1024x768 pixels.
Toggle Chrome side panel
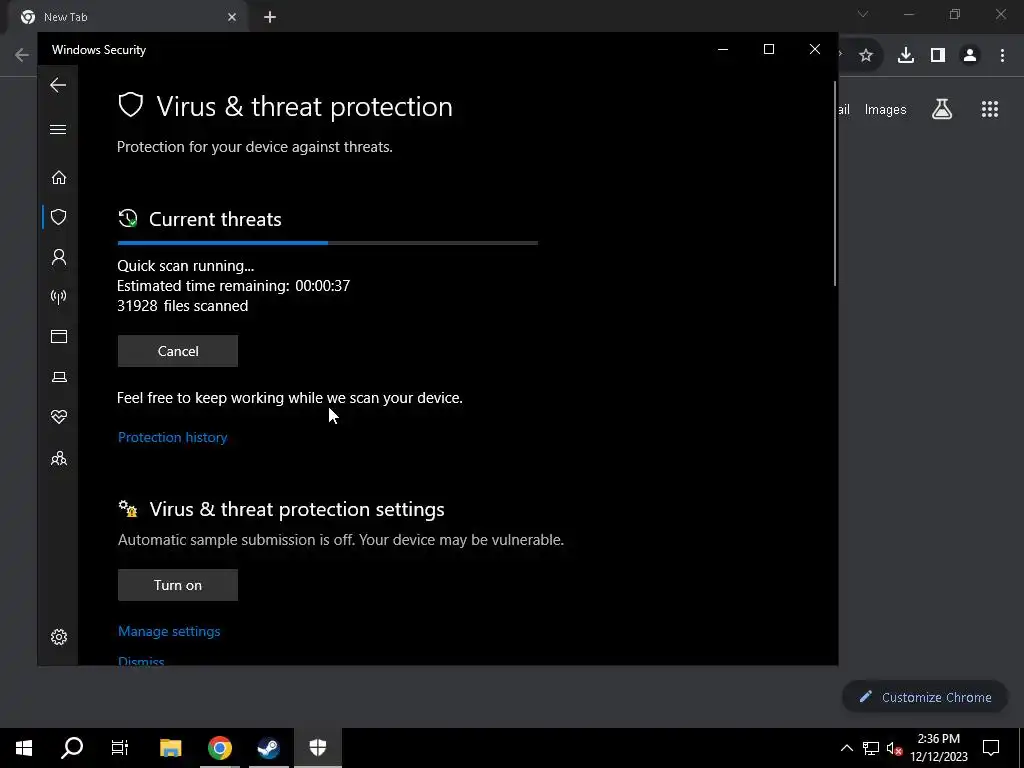tap(938, 56)
